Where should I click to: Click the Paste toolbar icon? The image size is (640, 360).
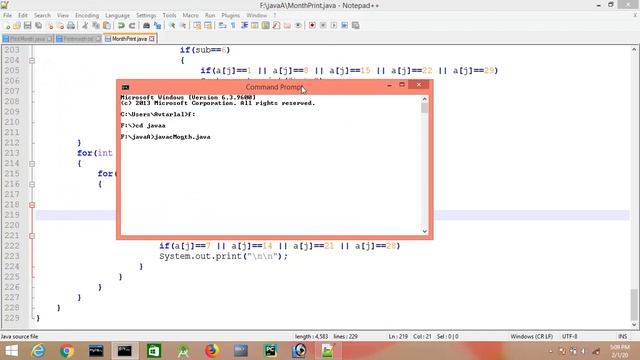[107, 26]
